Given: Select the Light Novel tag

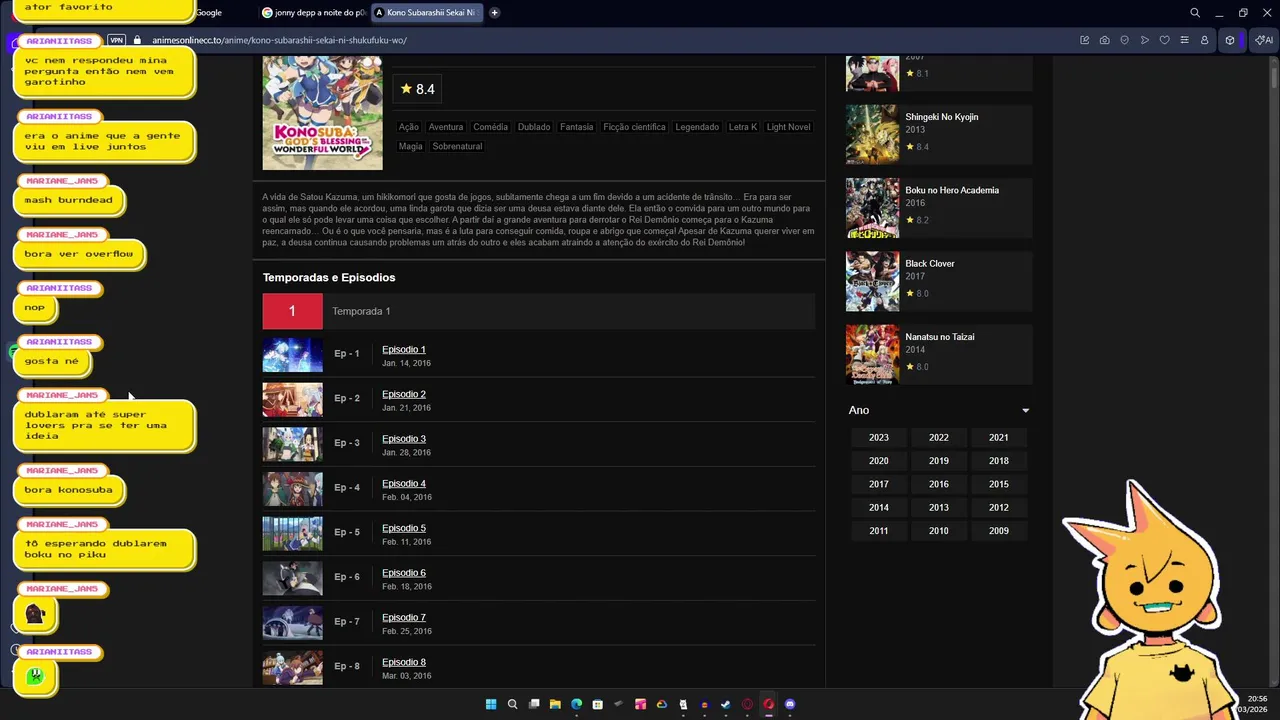Looking at the screenshot, I should [788, 127].
